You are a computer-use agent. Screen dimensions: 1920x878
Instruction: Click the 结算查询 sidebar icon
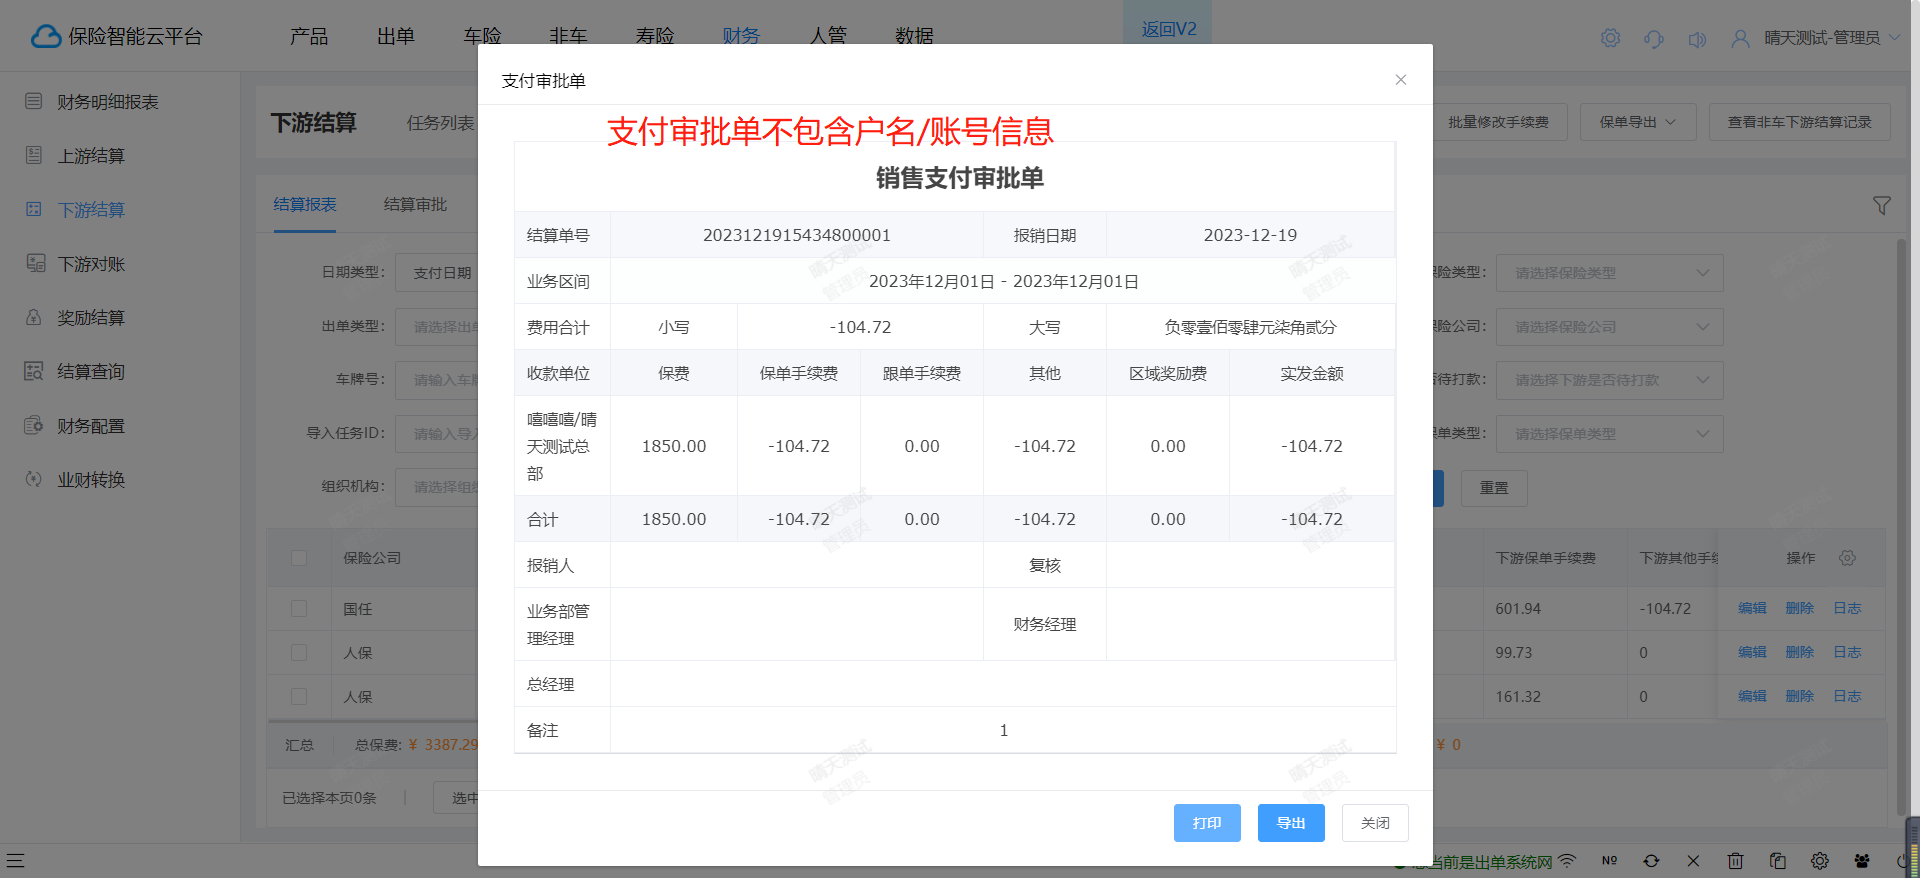(x=34, y=371)
